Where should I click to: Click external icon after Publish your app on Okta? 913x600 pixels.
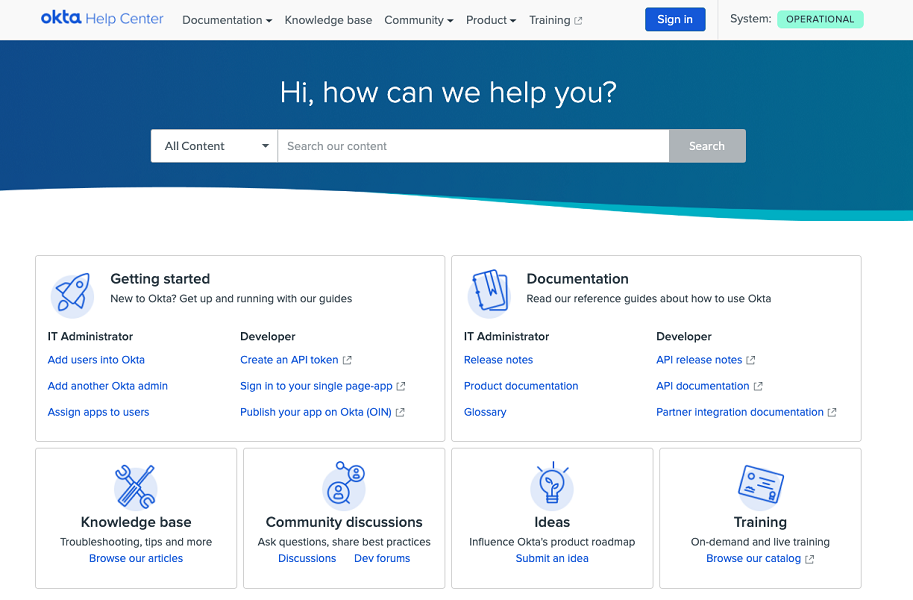coord(400,412)
